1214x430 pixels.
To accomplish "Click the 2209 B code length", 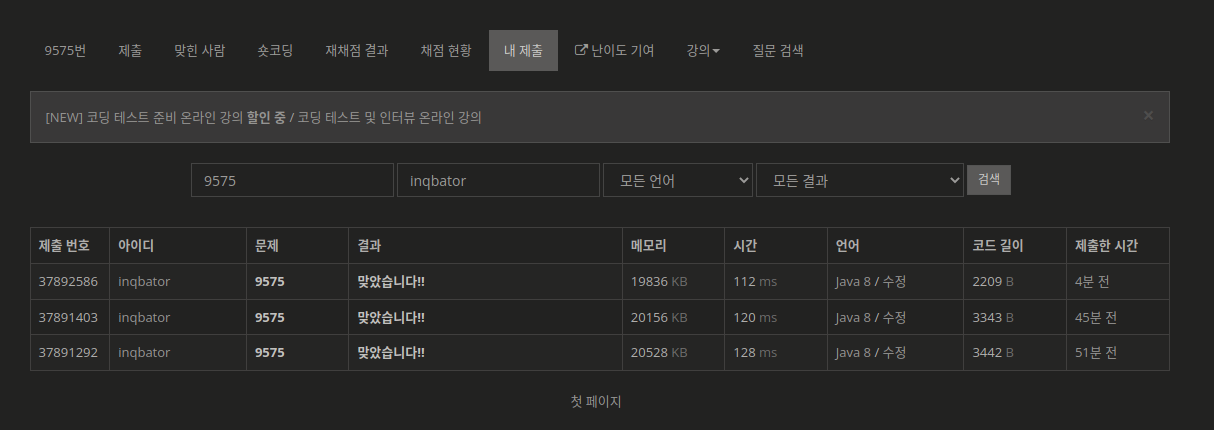I will point(993,282).
